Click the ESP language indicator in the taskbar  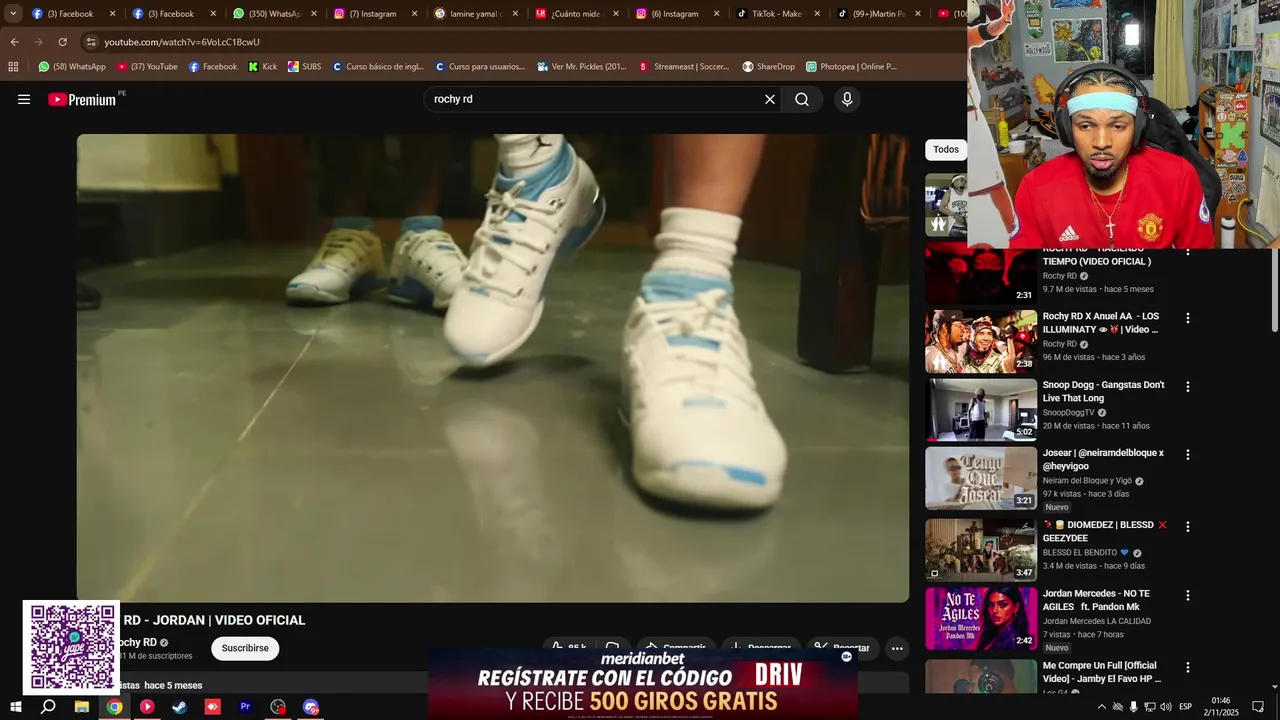tap(1185, 707)
